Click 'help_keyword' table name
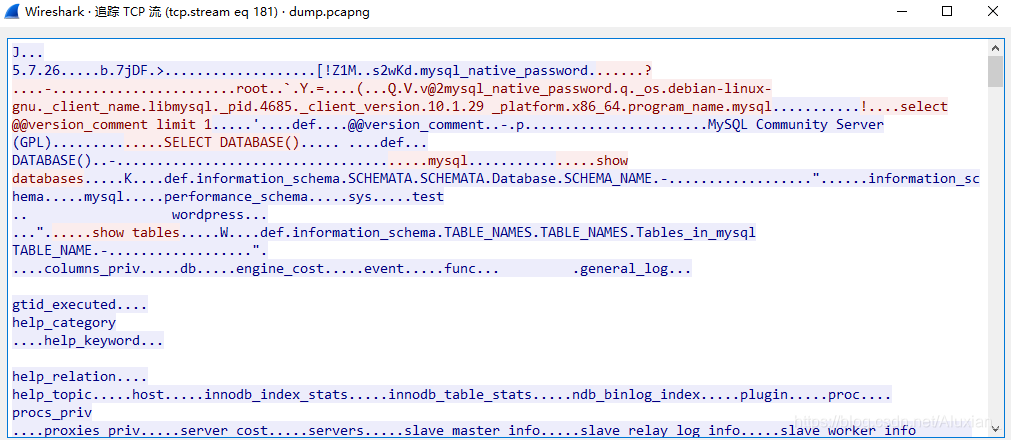Screen dimensions: 1011x440 coord(92,341)
